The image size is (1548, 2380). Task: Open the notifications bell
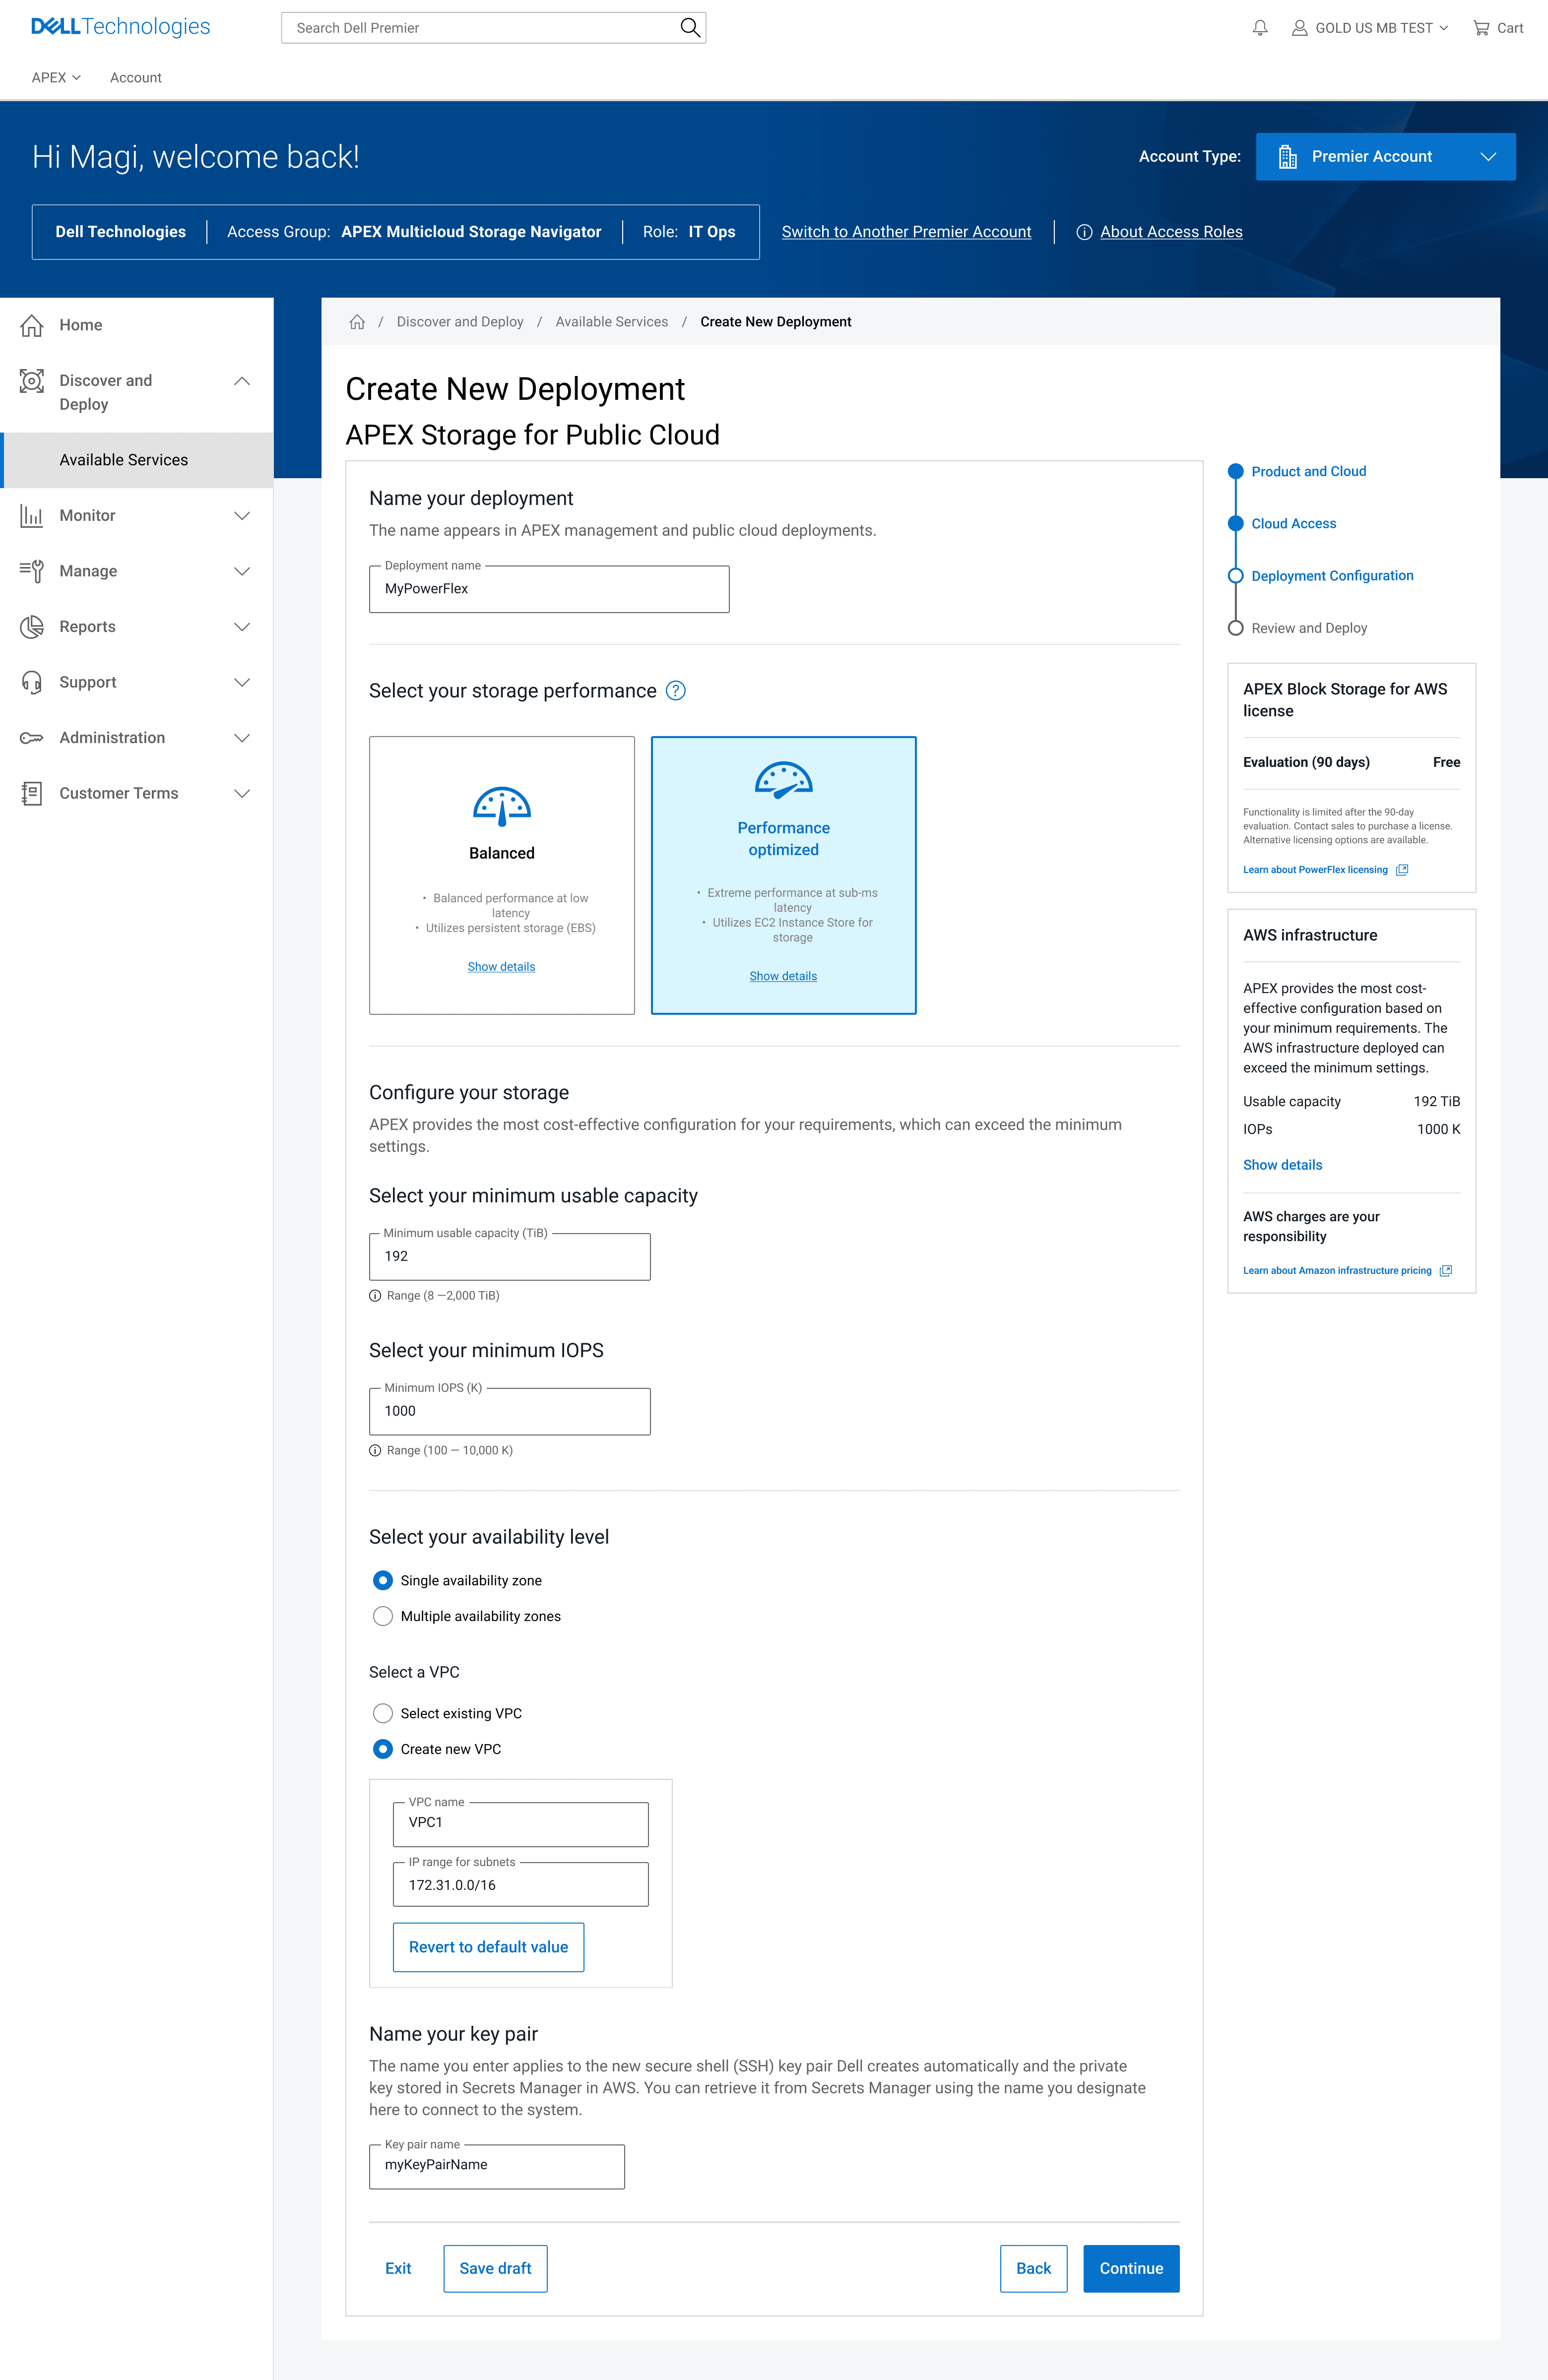[1260, 28]
